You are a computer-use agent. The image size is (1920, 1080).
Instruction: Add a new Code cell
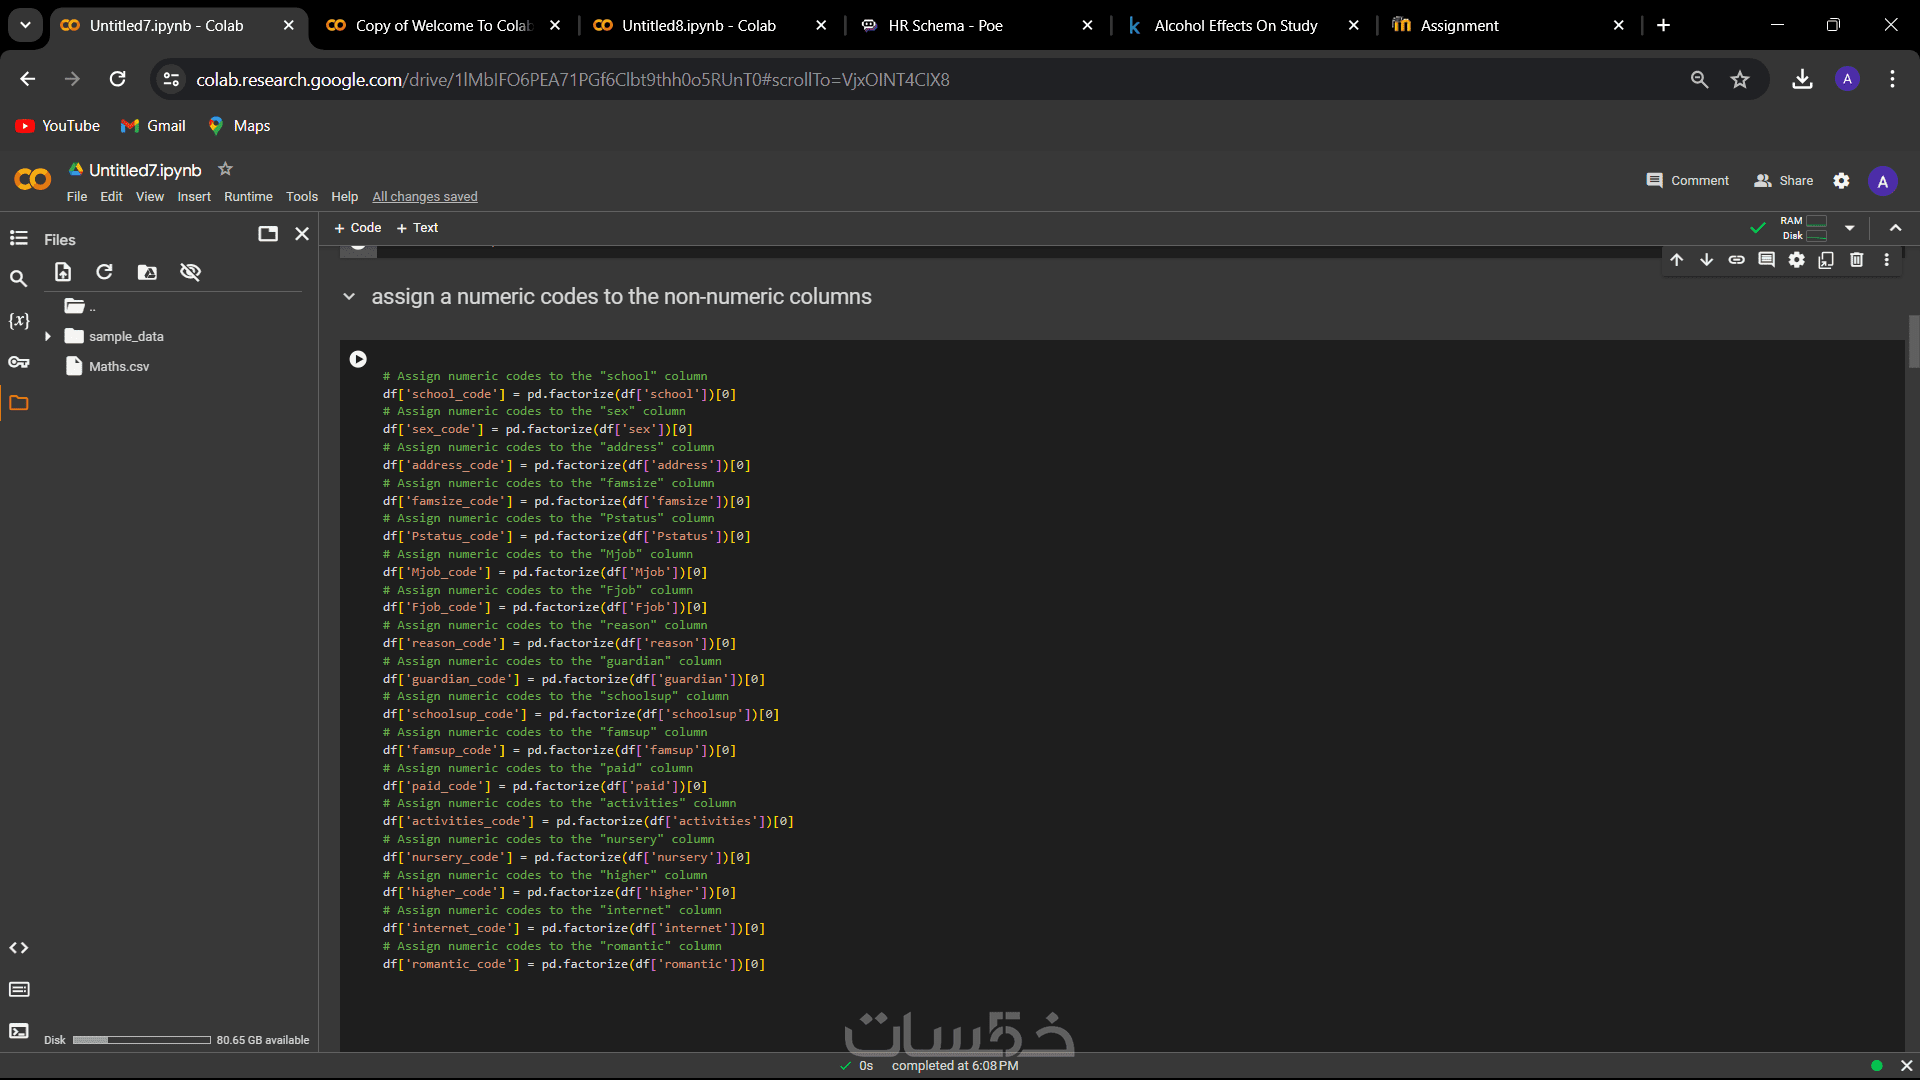coord(358,228)
